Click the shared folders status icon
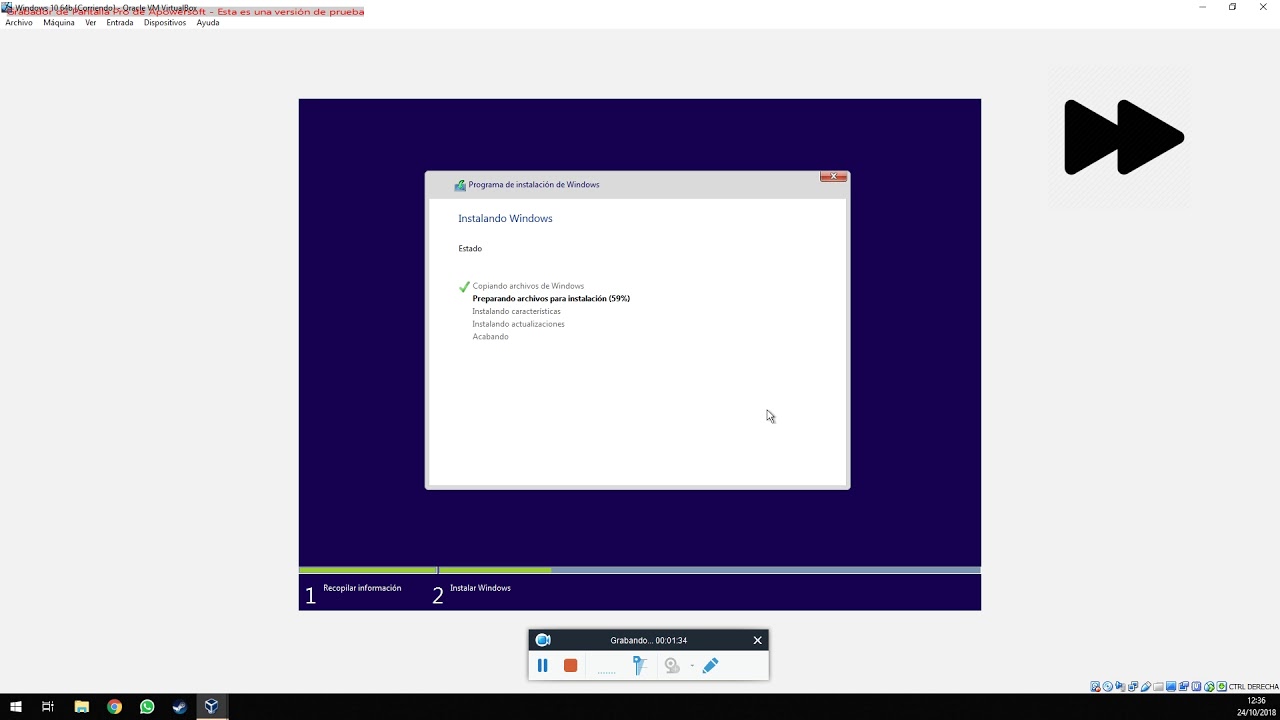Screen dimensions: 1280x720 point(1158,686)
